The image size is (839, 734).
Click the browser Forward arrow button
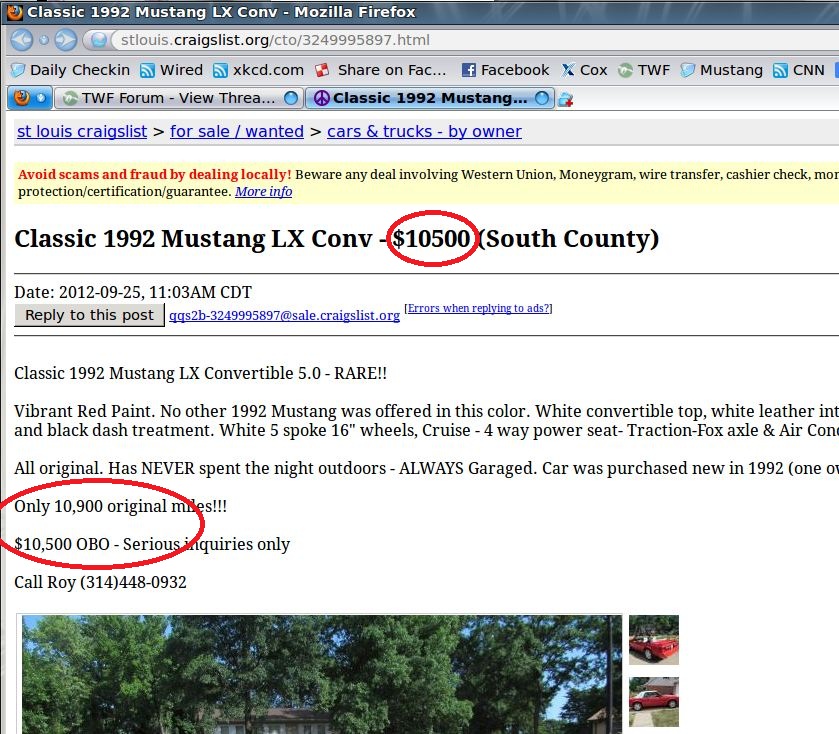65,41
